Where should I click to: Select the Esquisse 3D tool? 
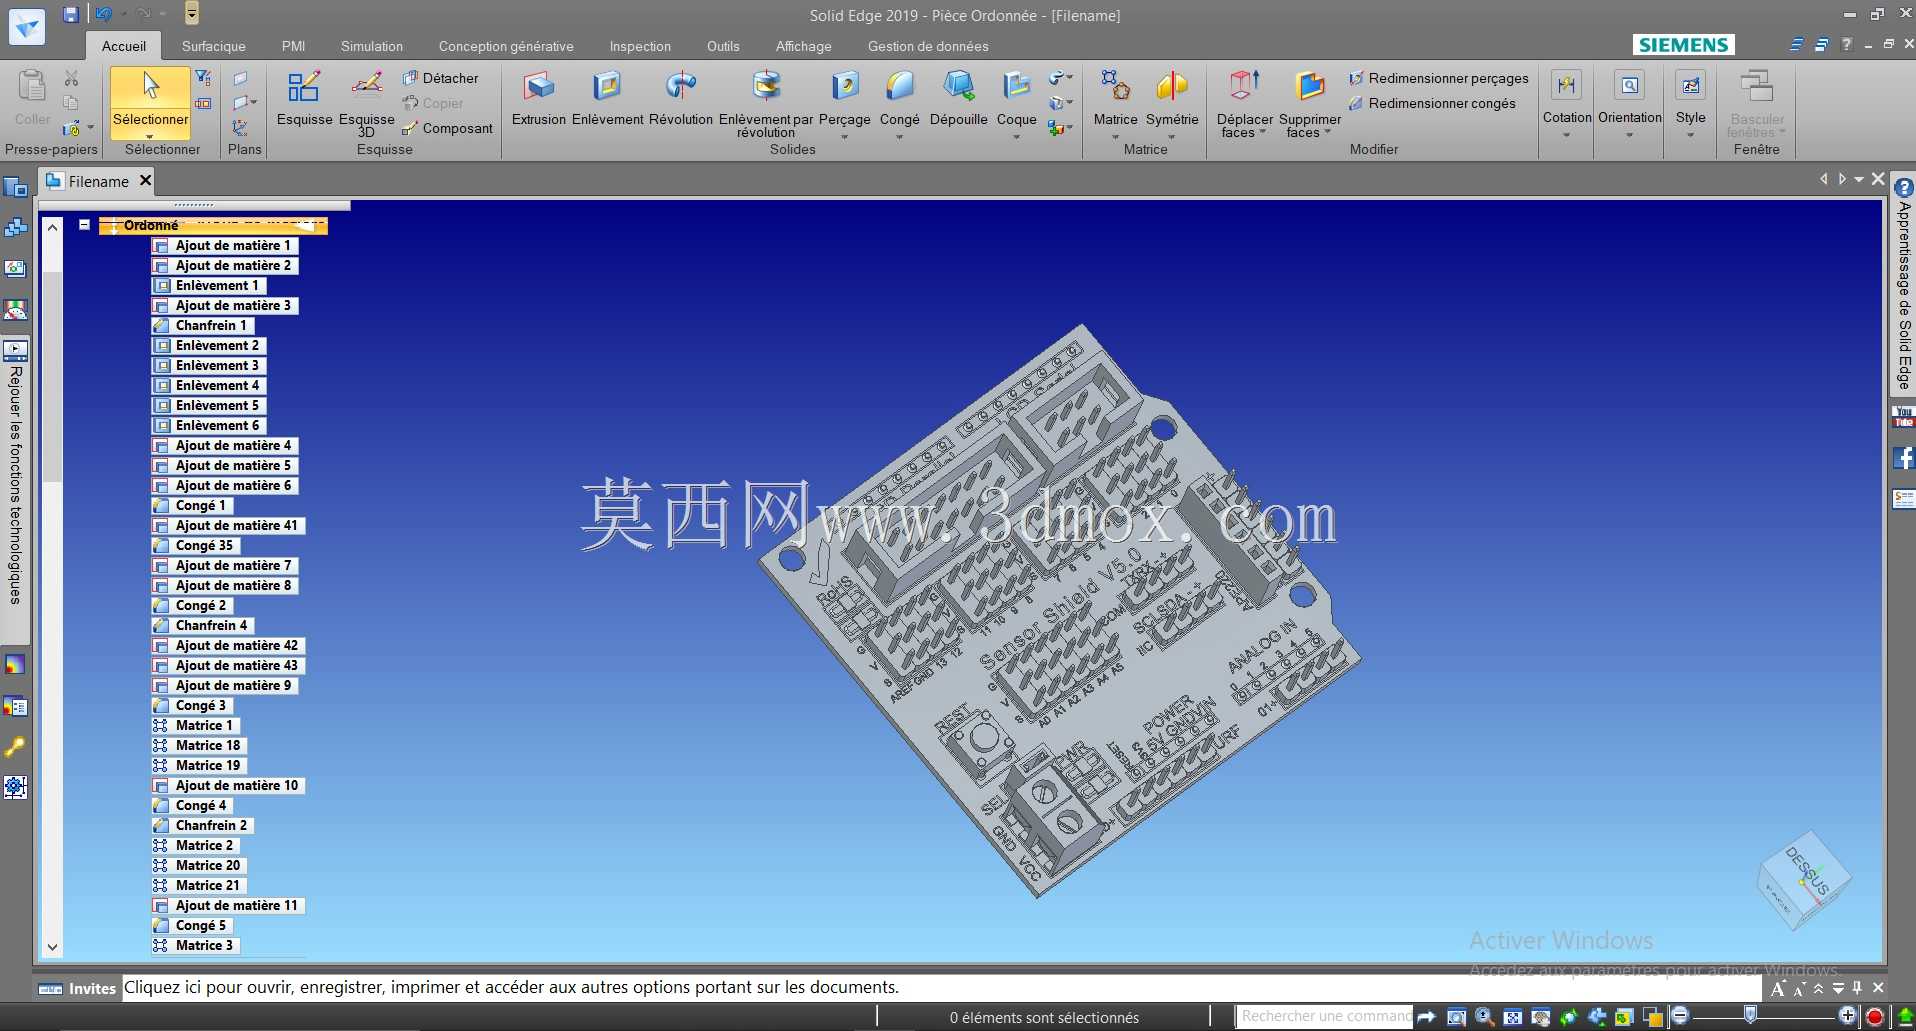click(367, 102)
